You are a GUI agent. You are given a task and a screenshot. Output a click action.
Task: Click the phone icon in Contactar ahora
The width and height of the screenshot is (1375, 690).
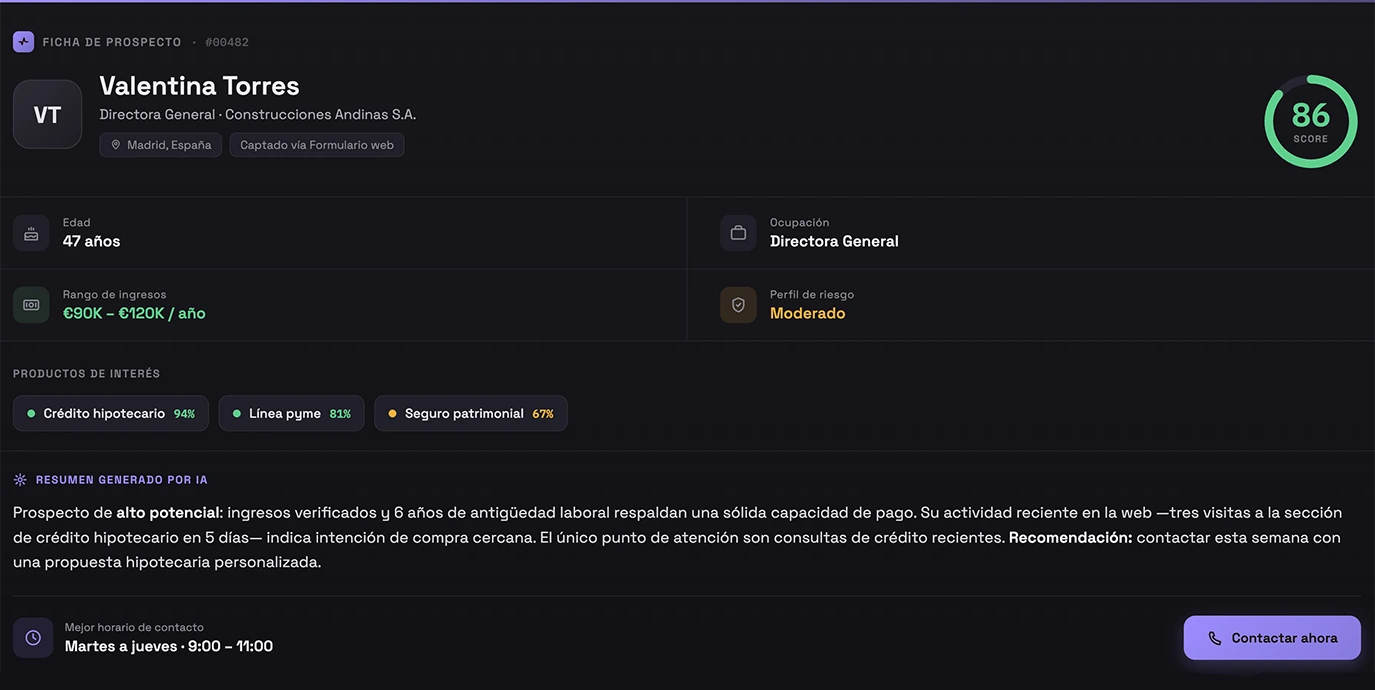pos(1215,638)
